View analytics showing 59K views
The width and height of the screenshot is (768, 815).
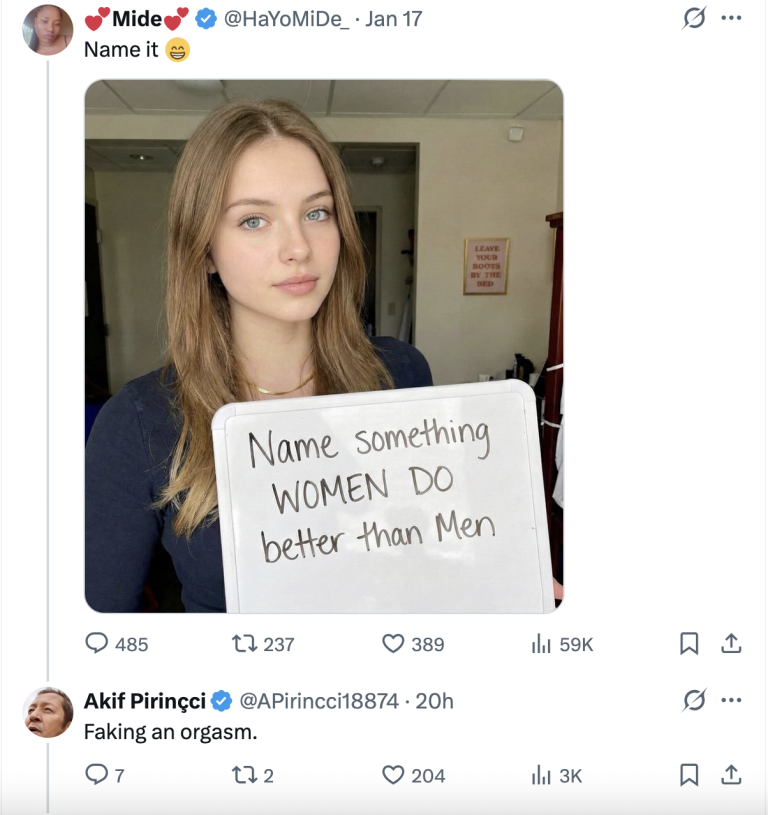(541, 644)
